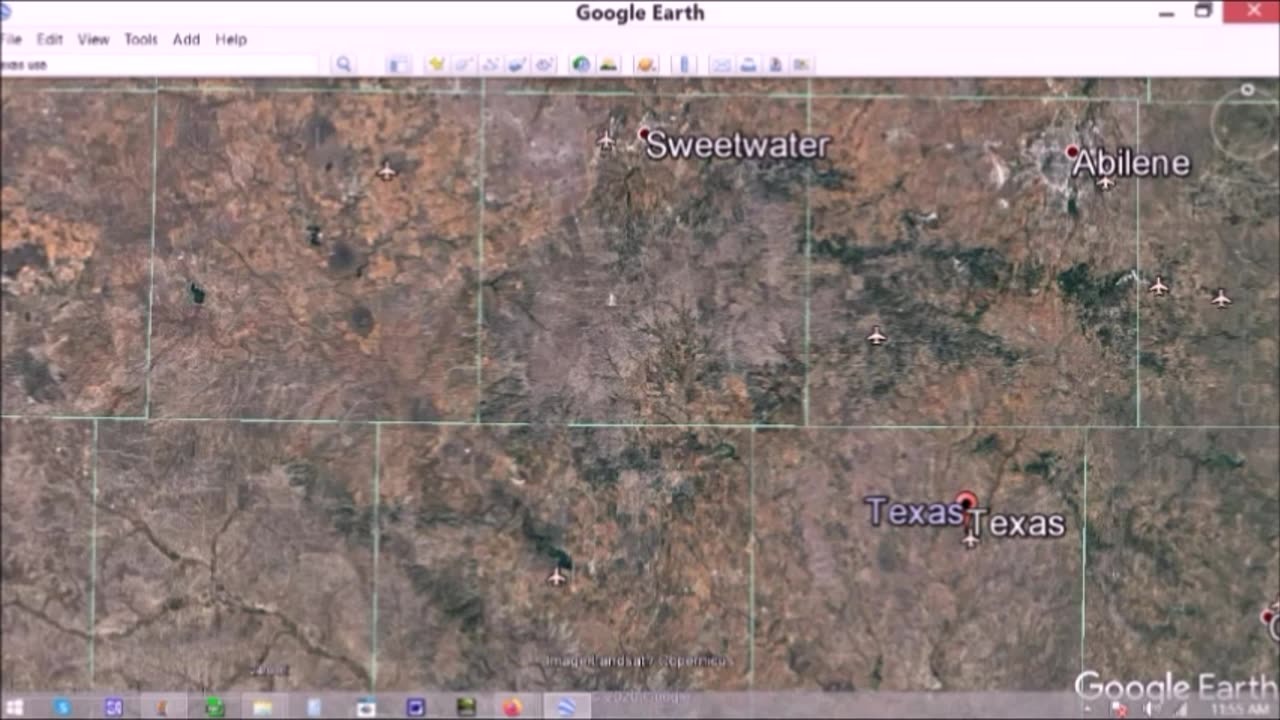1280x720 pixels.
Task: Click the volume icon in system tray
Action: click(1151, 709)
